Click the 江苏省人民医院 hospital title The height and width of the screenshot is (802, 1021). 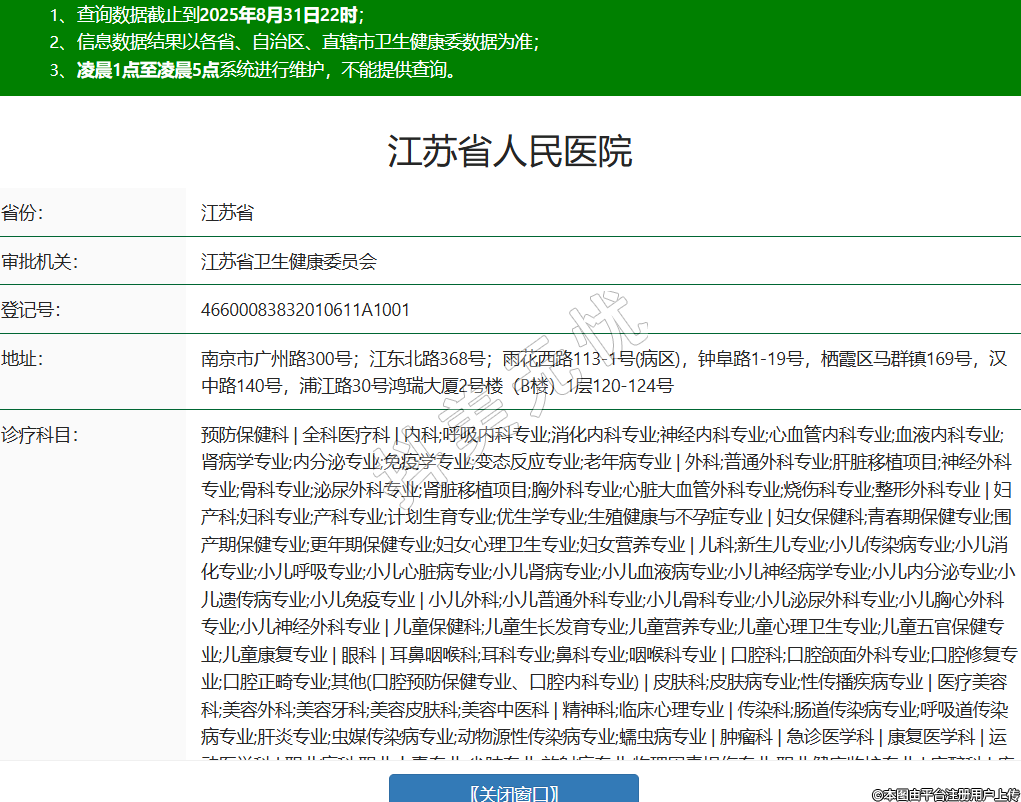[x=510, y=152]
